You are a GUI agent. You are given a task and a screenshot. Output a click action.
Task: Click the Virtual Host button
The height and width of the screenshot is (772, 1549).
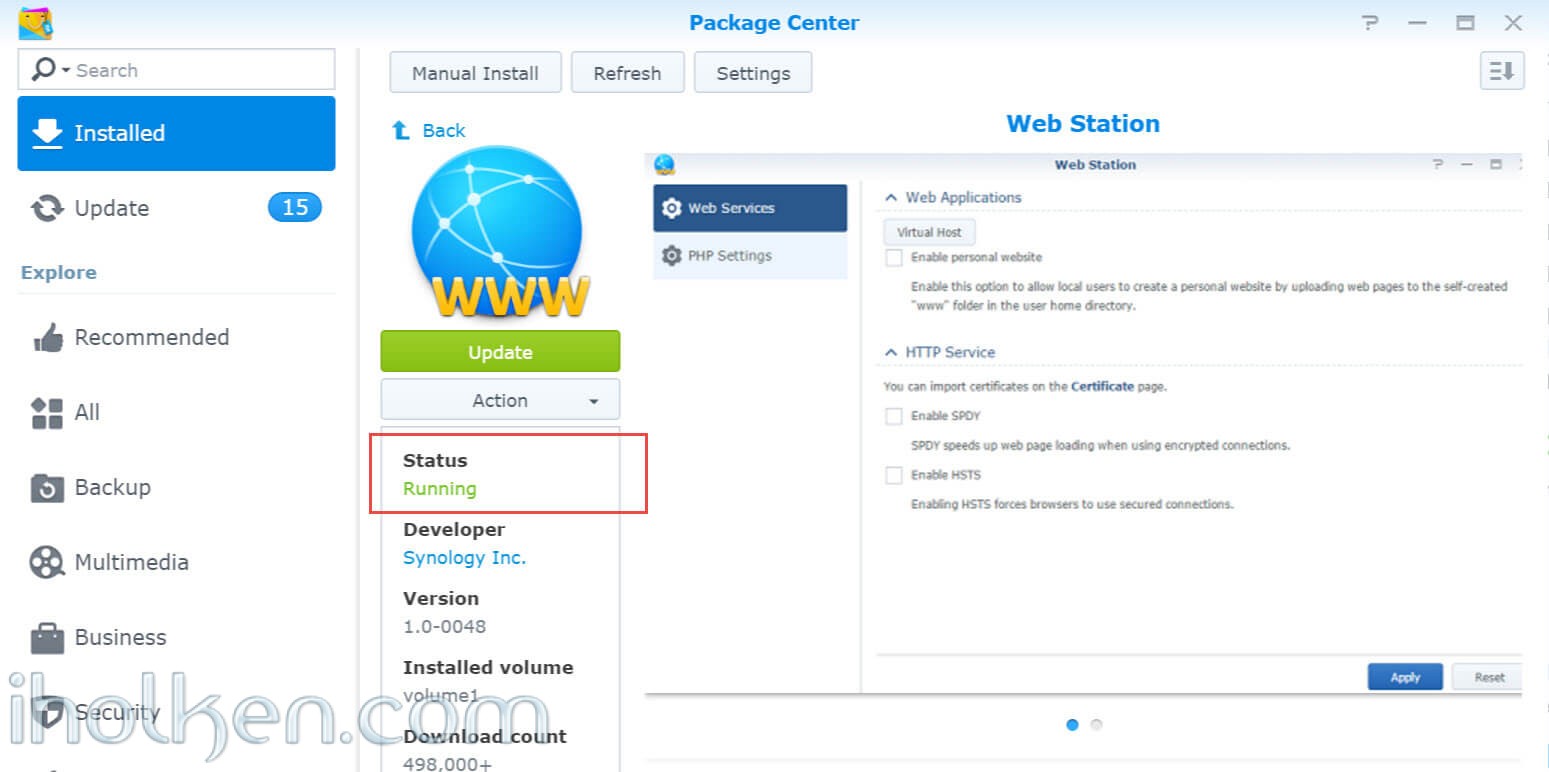[929, 232]
